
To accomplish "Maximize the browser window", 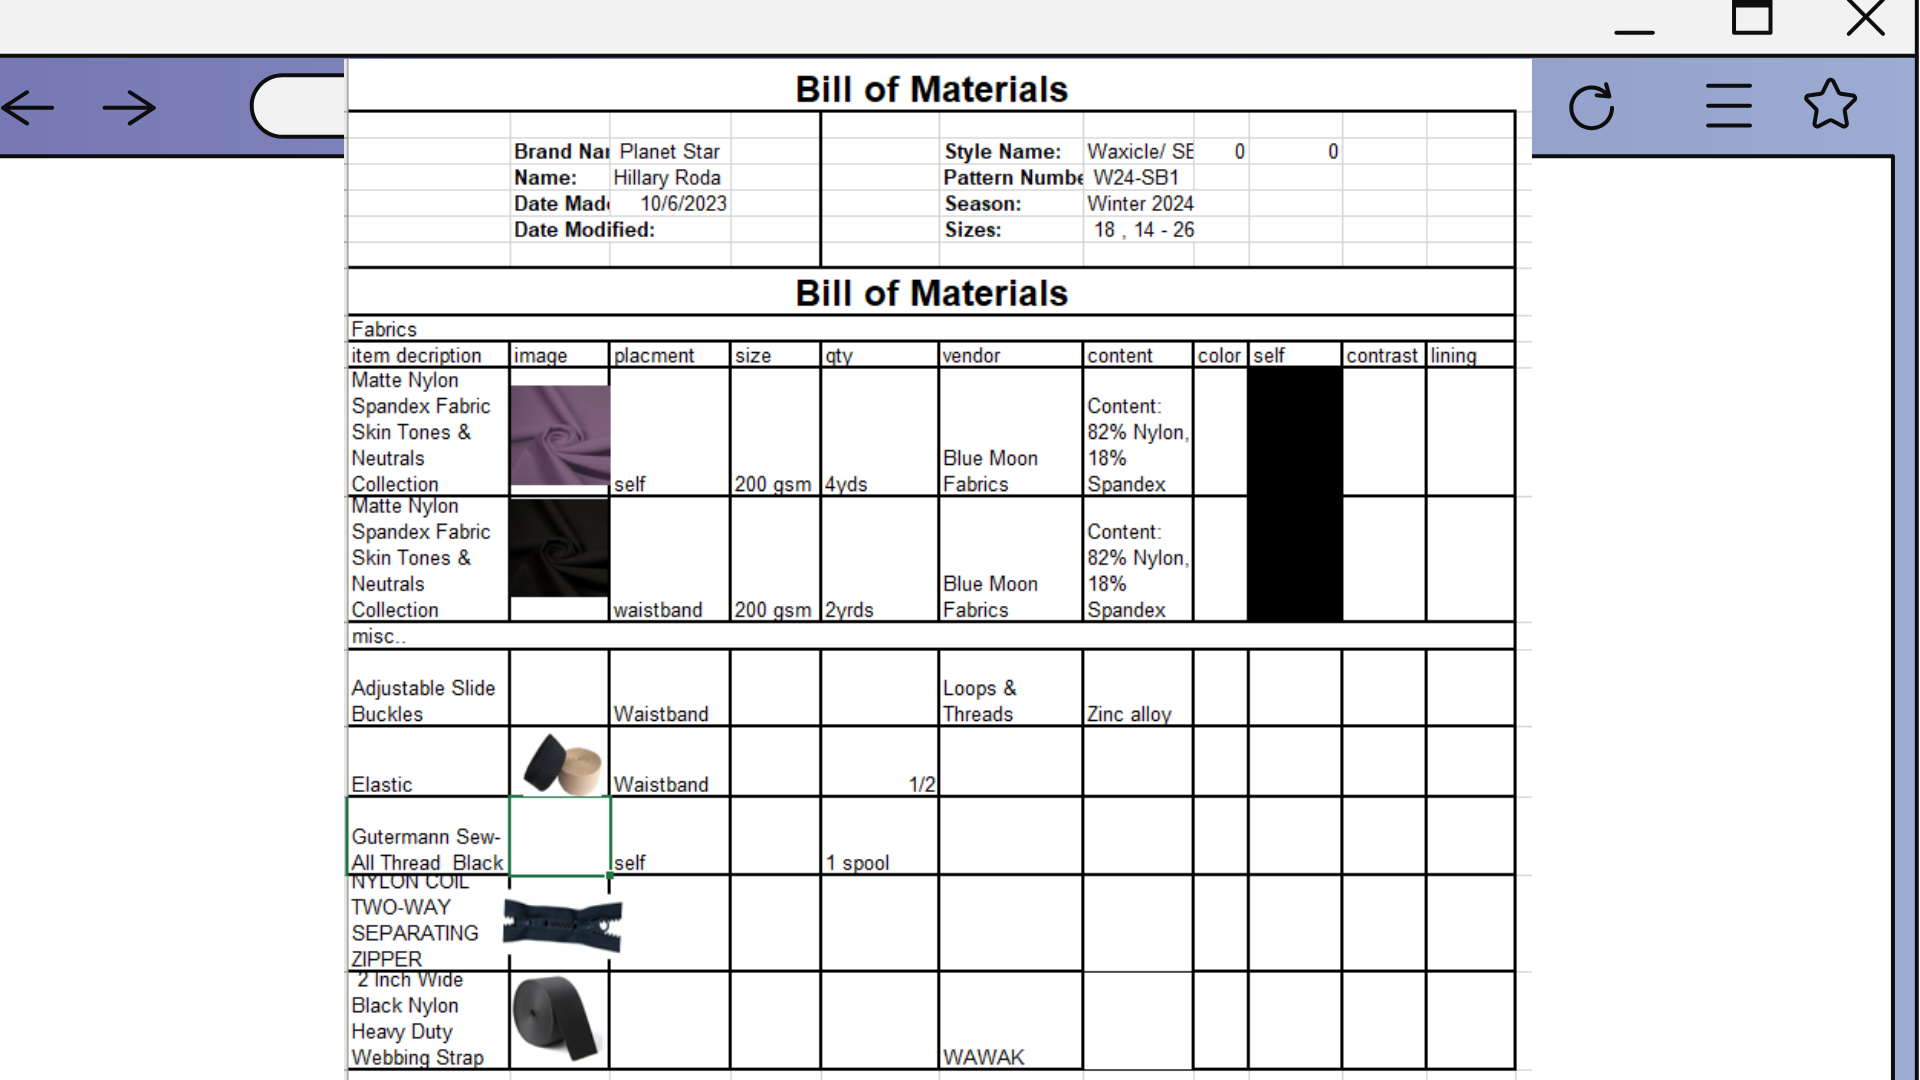I will 1752,18.
